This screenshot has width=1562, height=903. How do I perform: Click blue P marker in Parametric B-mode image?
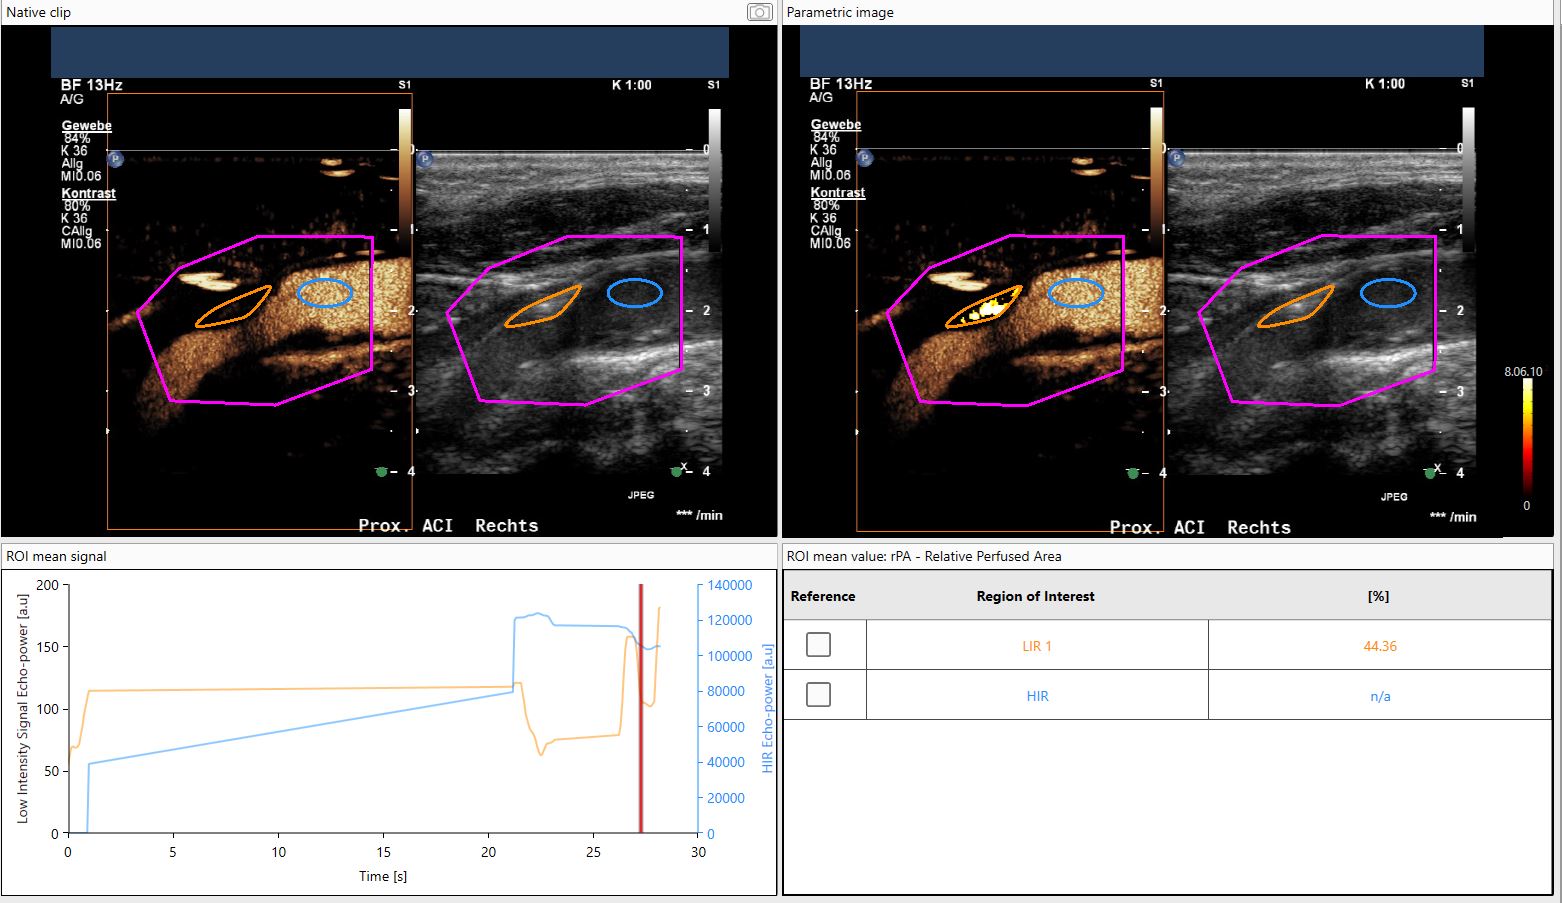(1176, 158)
